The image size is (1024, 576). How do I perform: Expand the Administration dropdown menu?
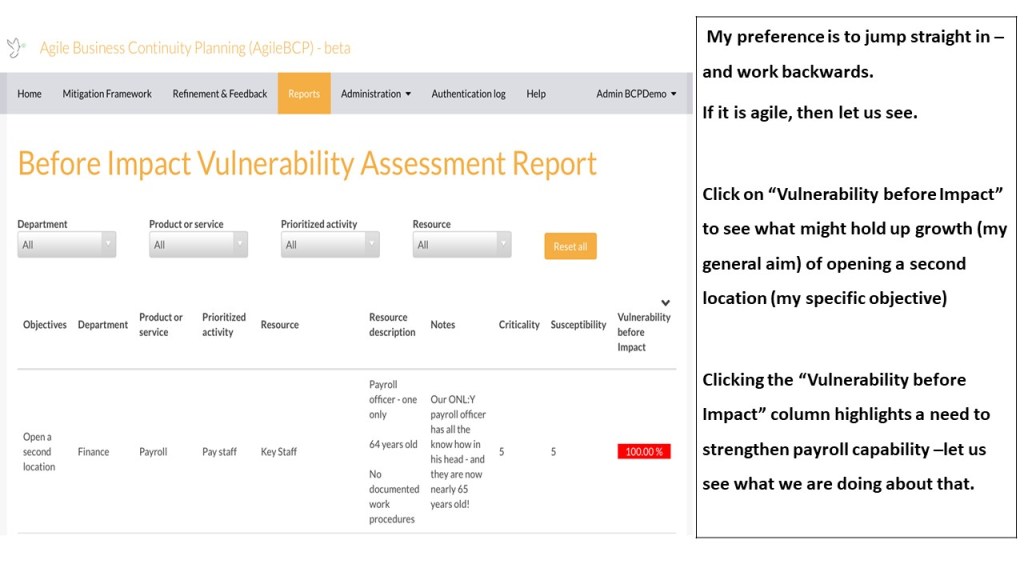pos(376,94)
